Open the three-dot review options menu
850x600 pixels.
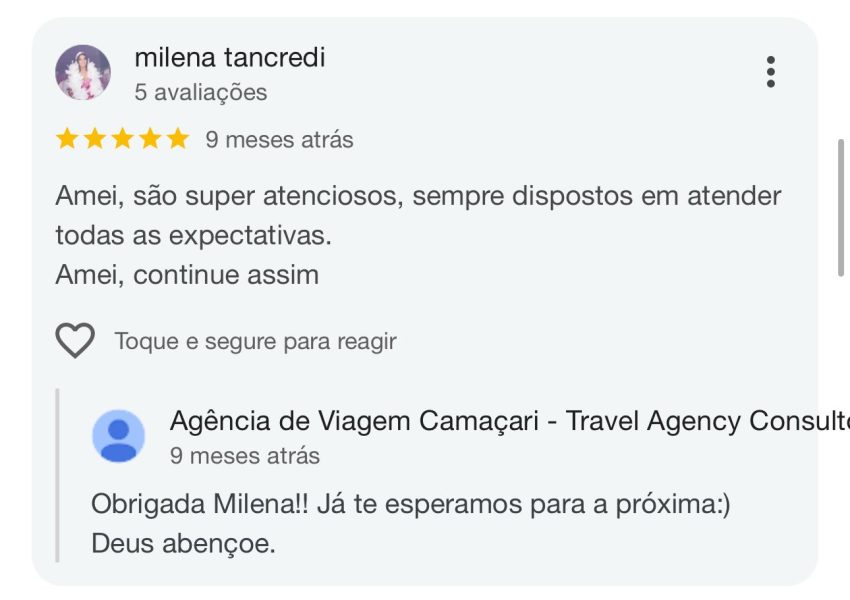770,72
